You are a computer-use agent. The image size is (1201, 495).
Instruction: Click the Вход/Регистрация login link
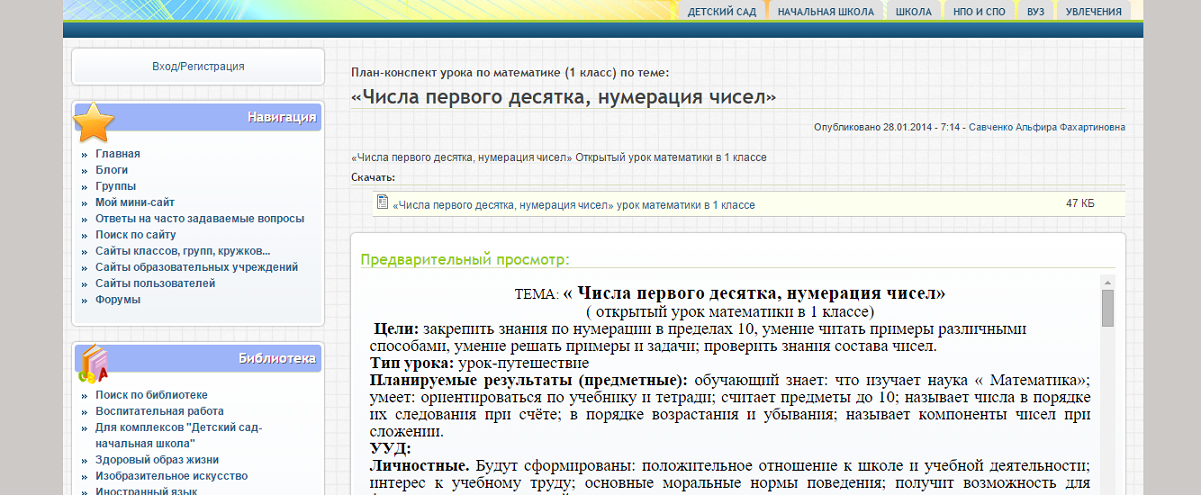[x=198, y=67]
